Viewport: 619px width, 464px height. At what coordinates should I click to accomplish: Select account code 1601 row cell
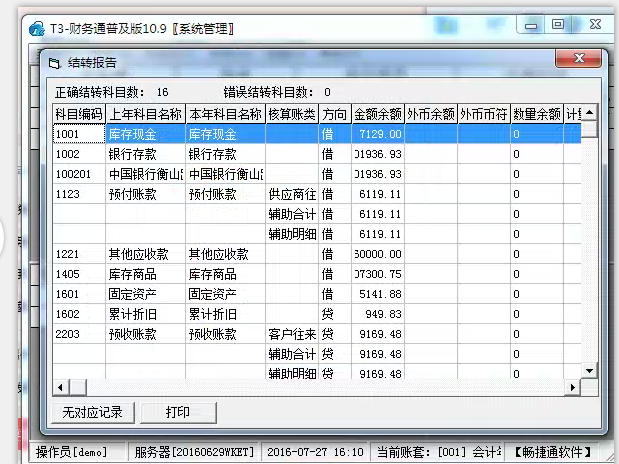point(79,294)
